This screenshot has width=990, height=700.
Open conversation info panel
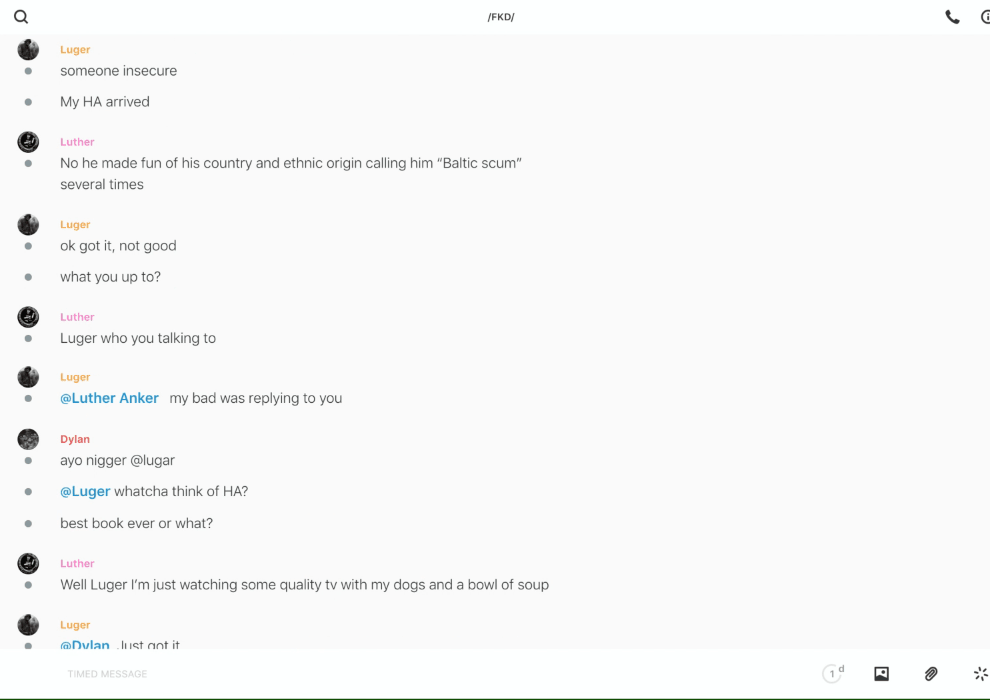(985, 17)
